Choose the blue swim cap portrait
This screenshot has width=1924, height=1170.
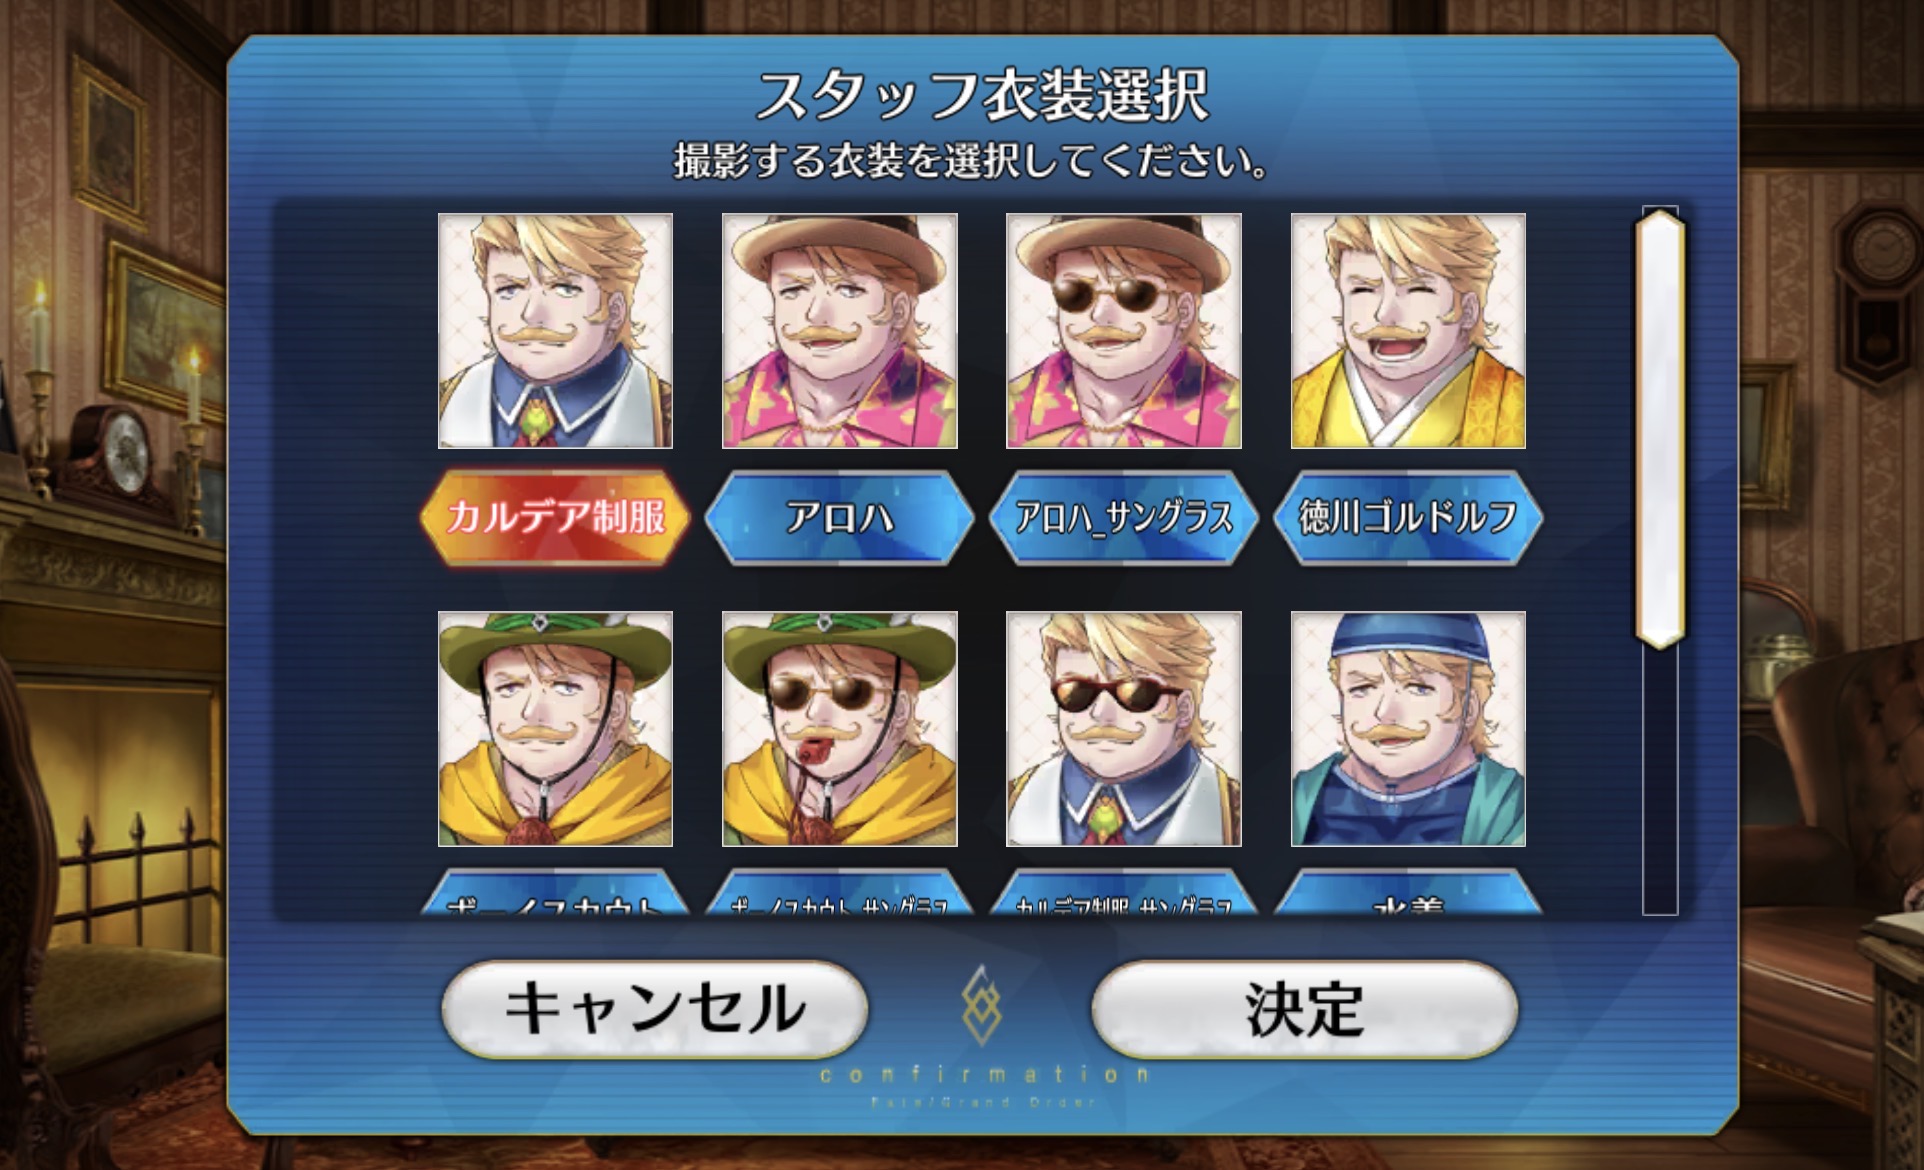1408,729
